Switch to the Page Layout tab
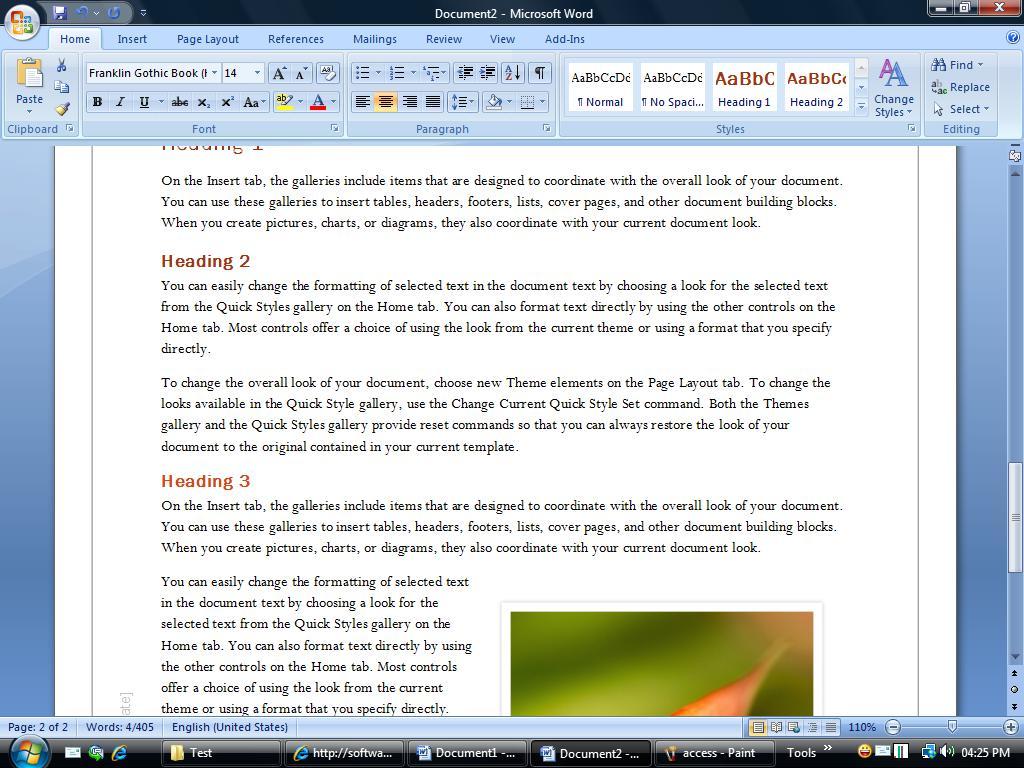The height and width of the screenshot is (768, 1024). [207, 39]
